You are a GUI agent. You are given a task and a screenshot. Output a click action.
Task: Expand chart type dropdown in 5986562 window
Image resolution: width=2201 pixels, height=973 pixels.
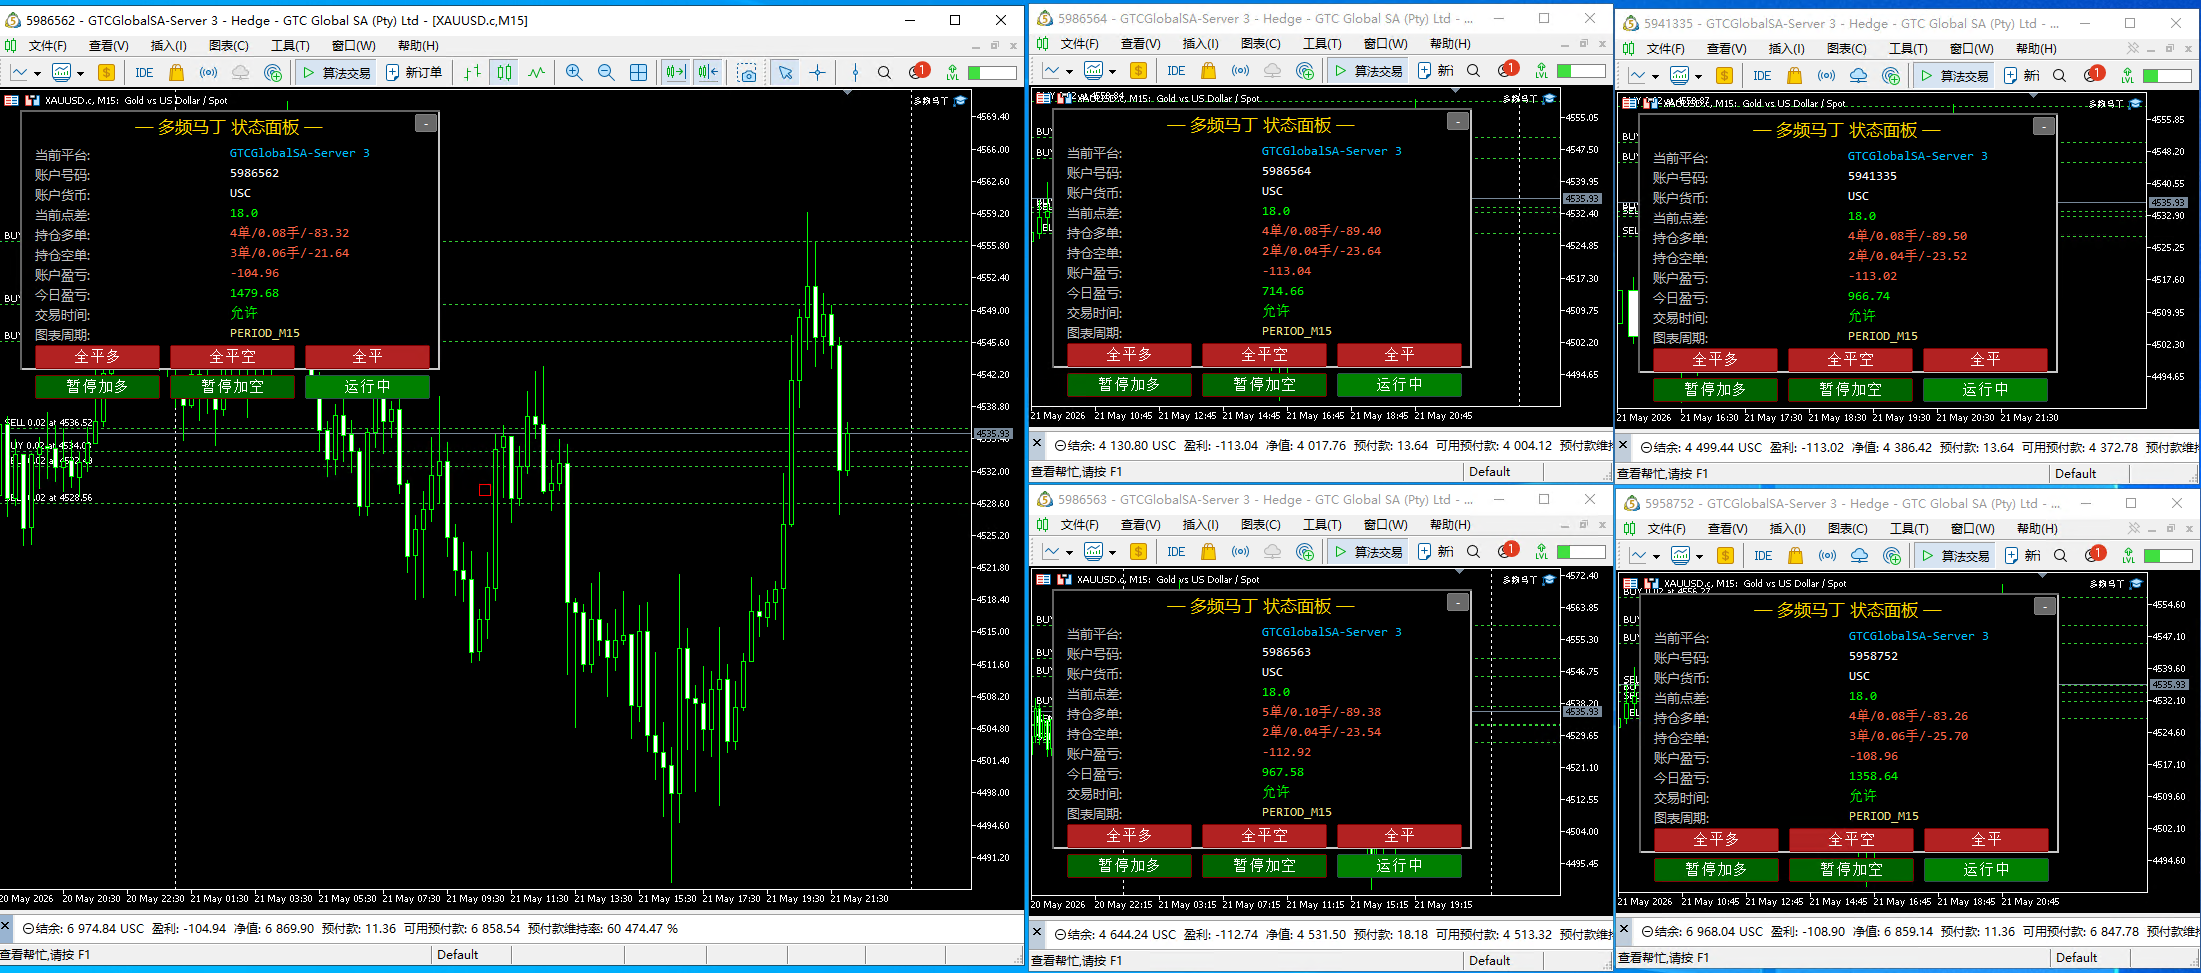(x=37, y=73)
